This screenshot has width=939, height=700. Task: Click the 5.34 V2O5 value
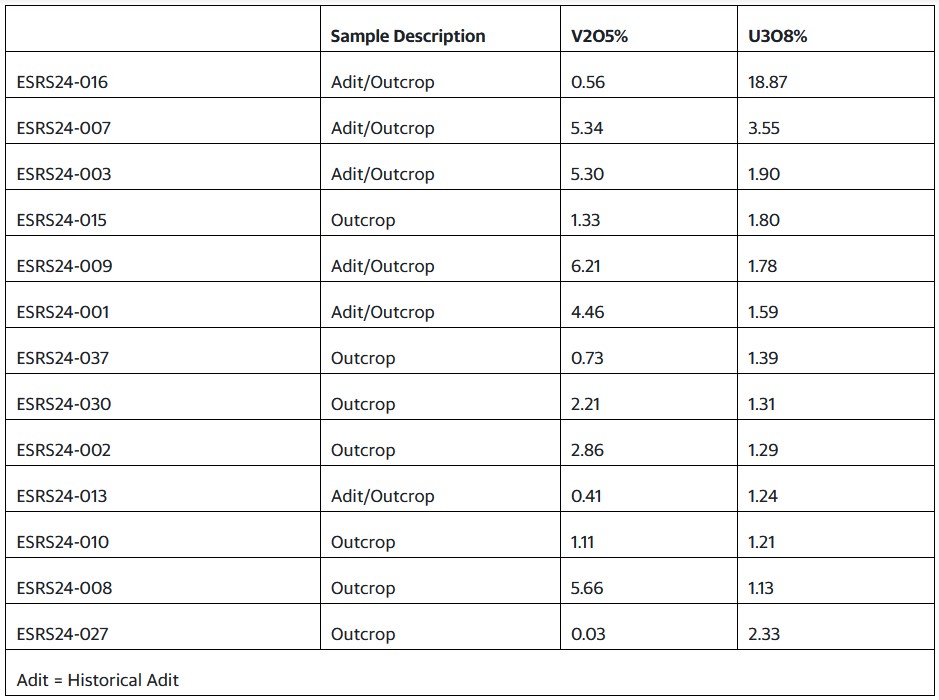click(x=588, y=128)
